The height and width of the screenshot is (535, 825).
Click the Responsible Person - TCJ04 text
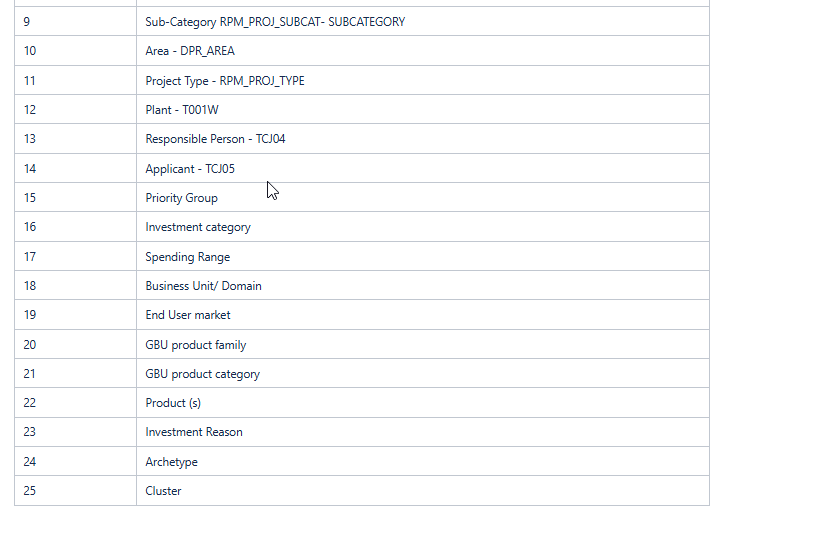pyautogui.click(x=215, y=139)
